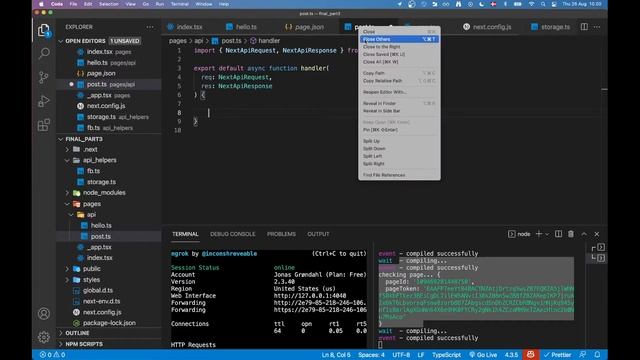Choose Close All in context menu

(399, 62)
